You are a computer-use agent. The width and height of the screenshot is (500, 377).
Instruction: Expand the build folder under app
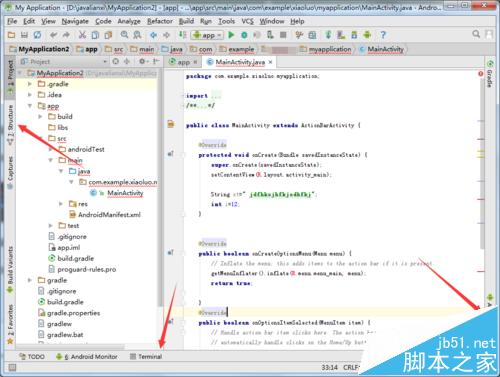(40, 117)
